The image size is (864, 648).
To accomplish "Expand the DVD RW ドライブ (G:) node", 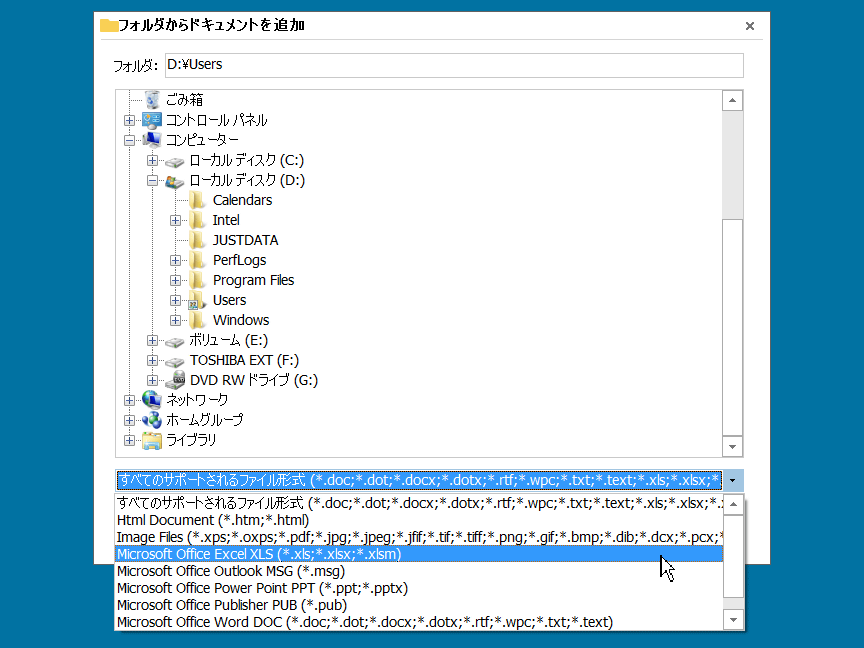I will [153, 380].
